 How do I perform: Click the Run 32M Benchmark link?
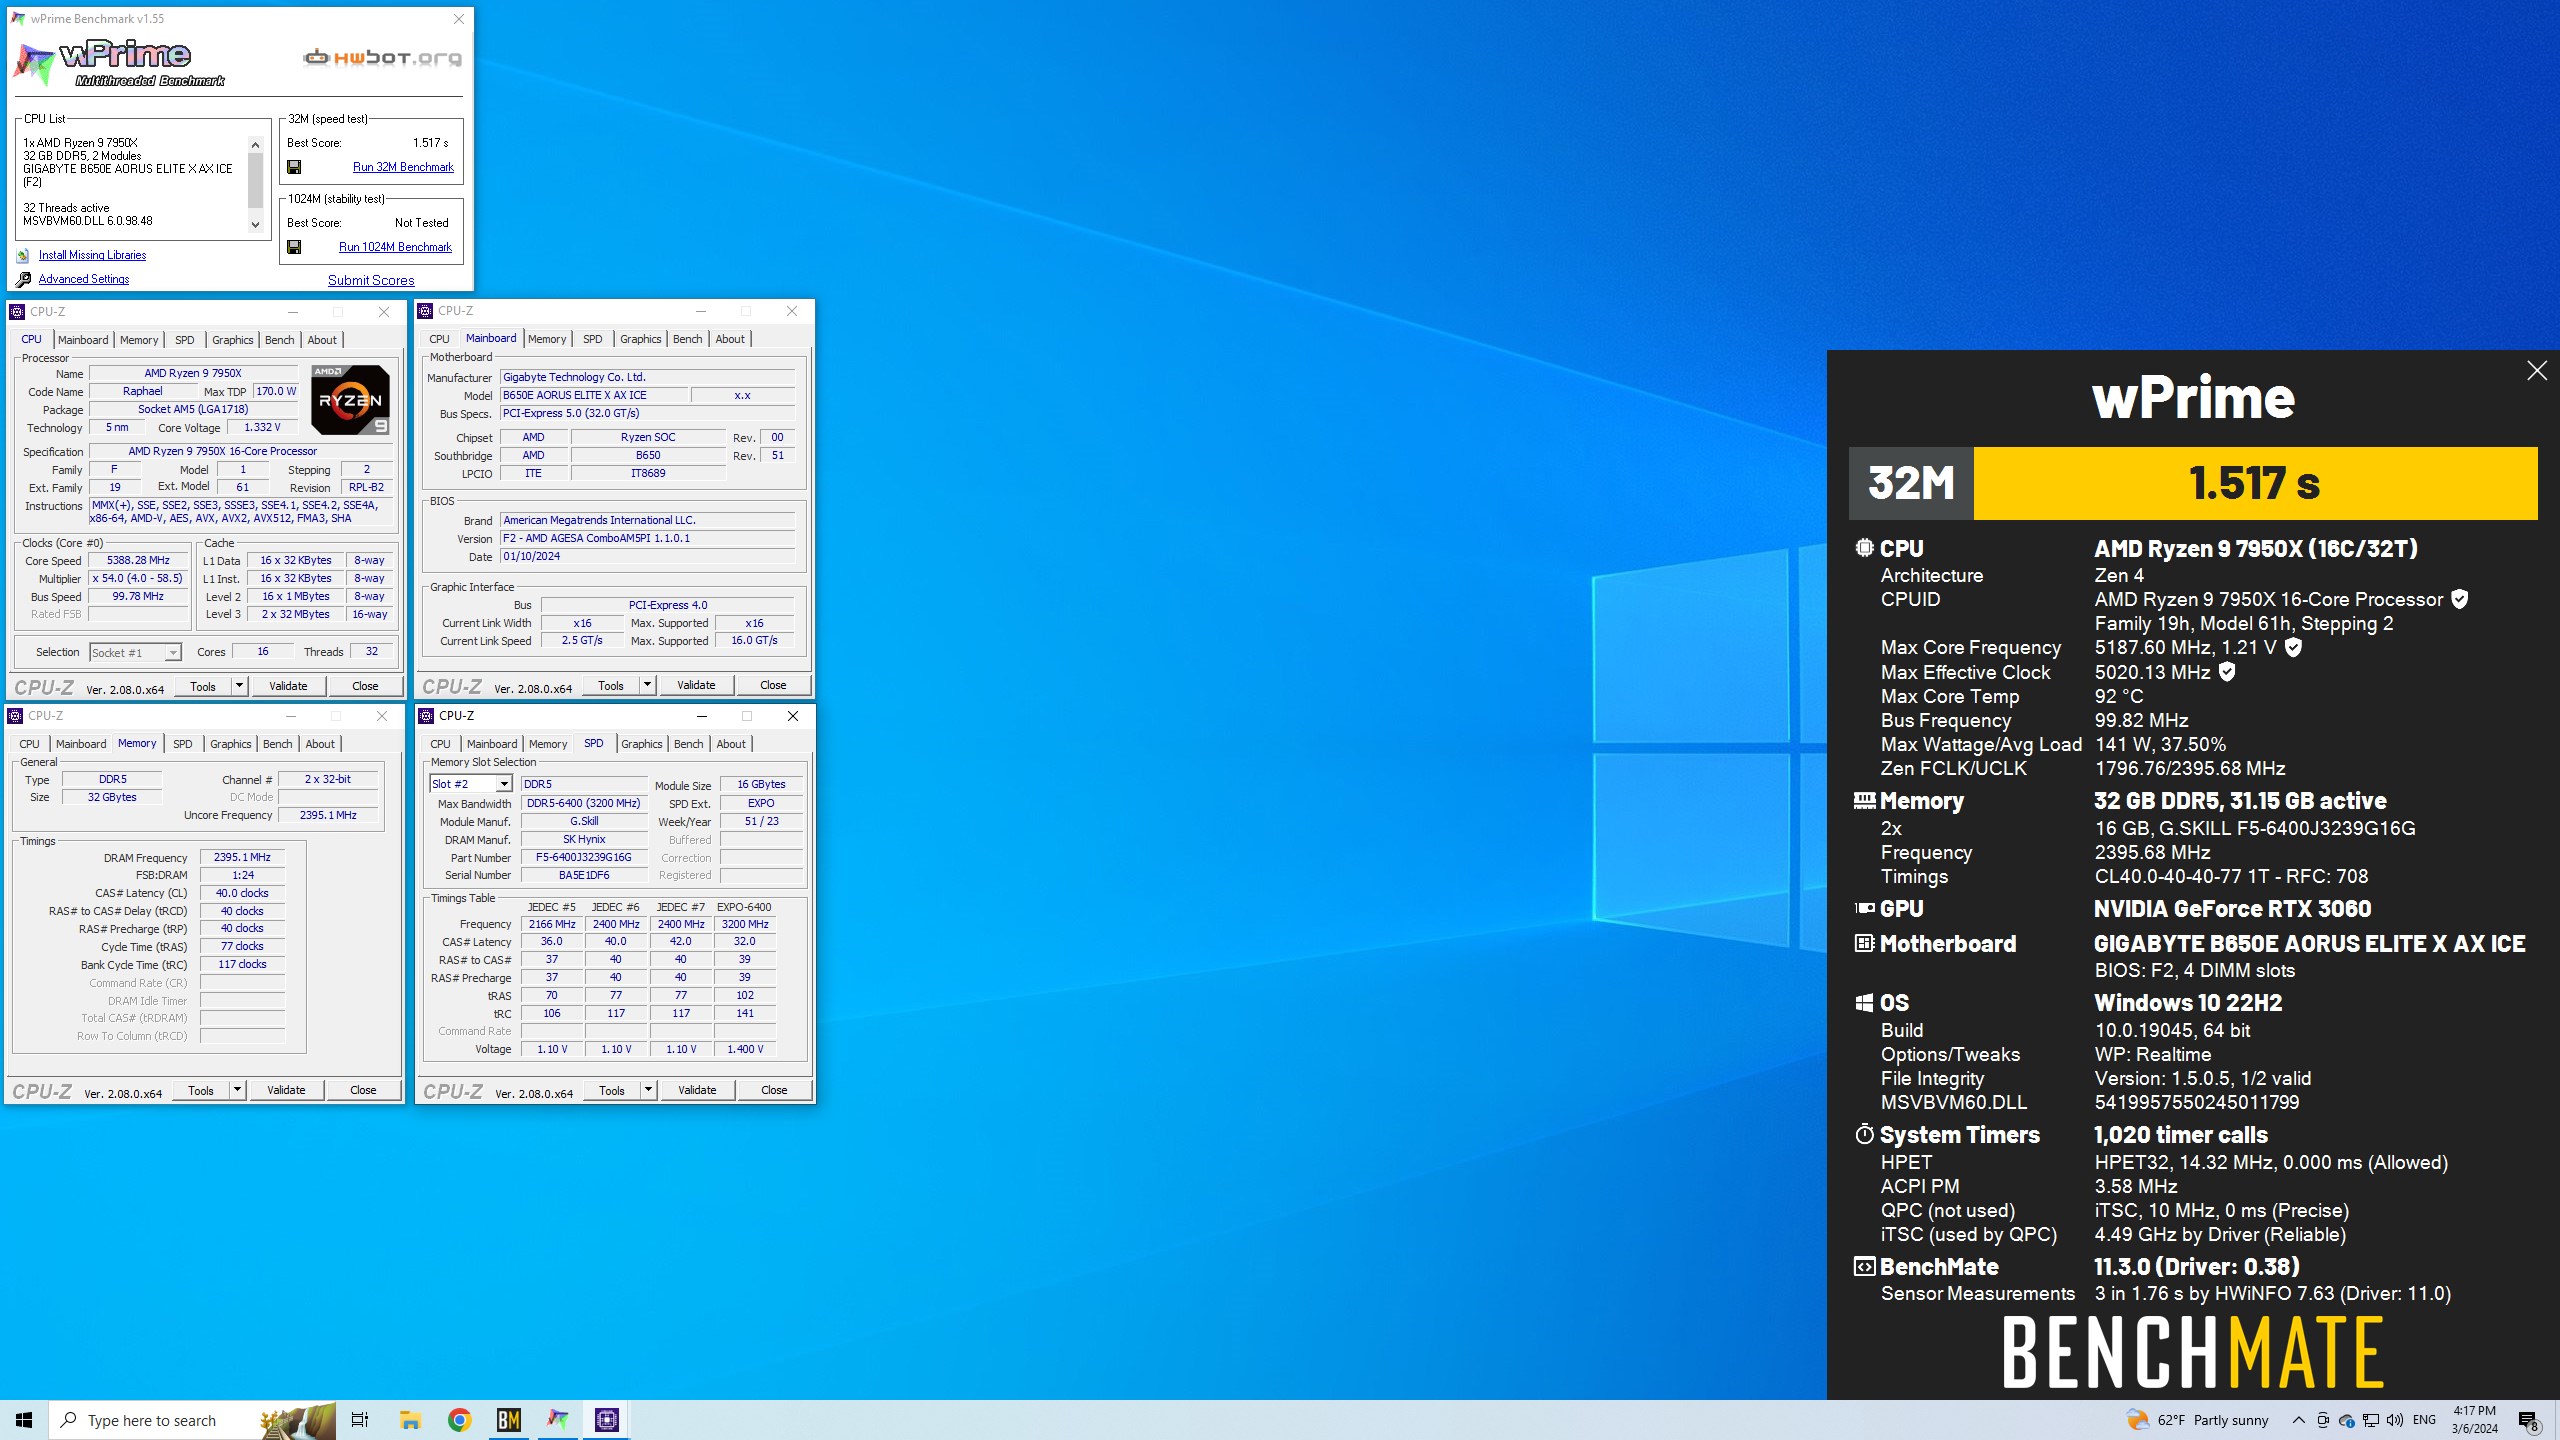point(403,167)
